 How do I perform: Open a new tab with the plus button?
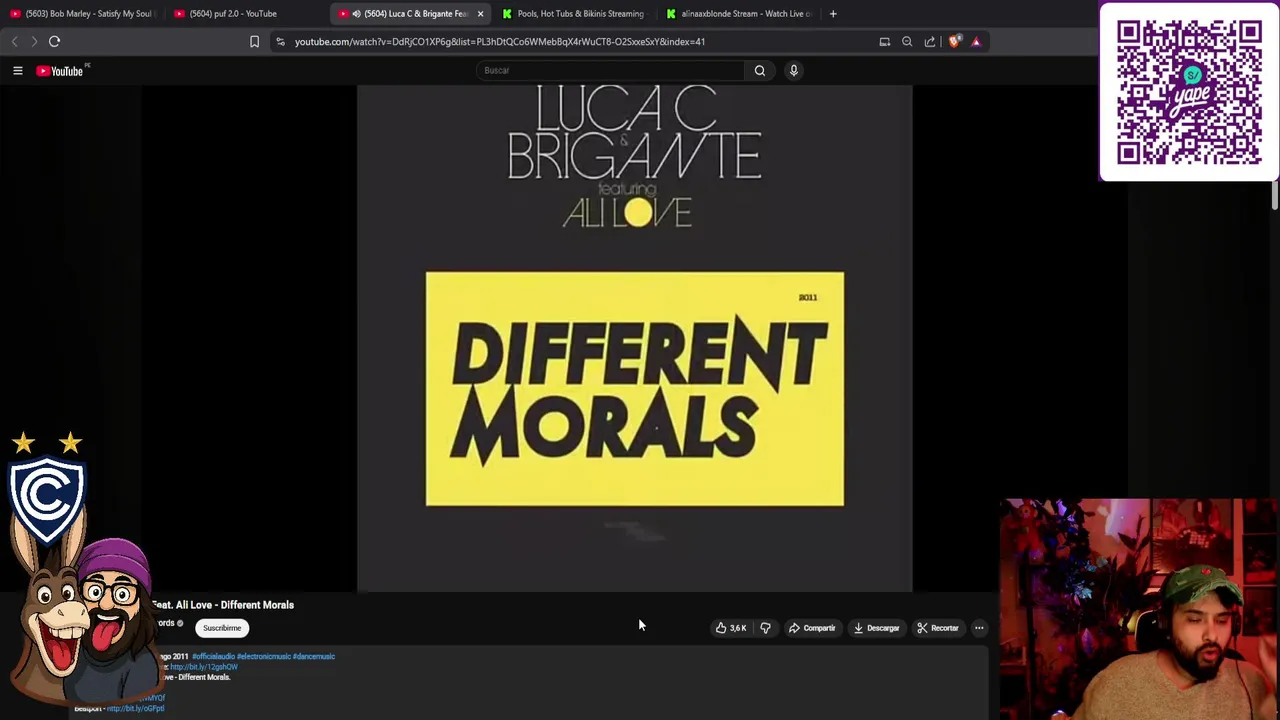point(833,13)
